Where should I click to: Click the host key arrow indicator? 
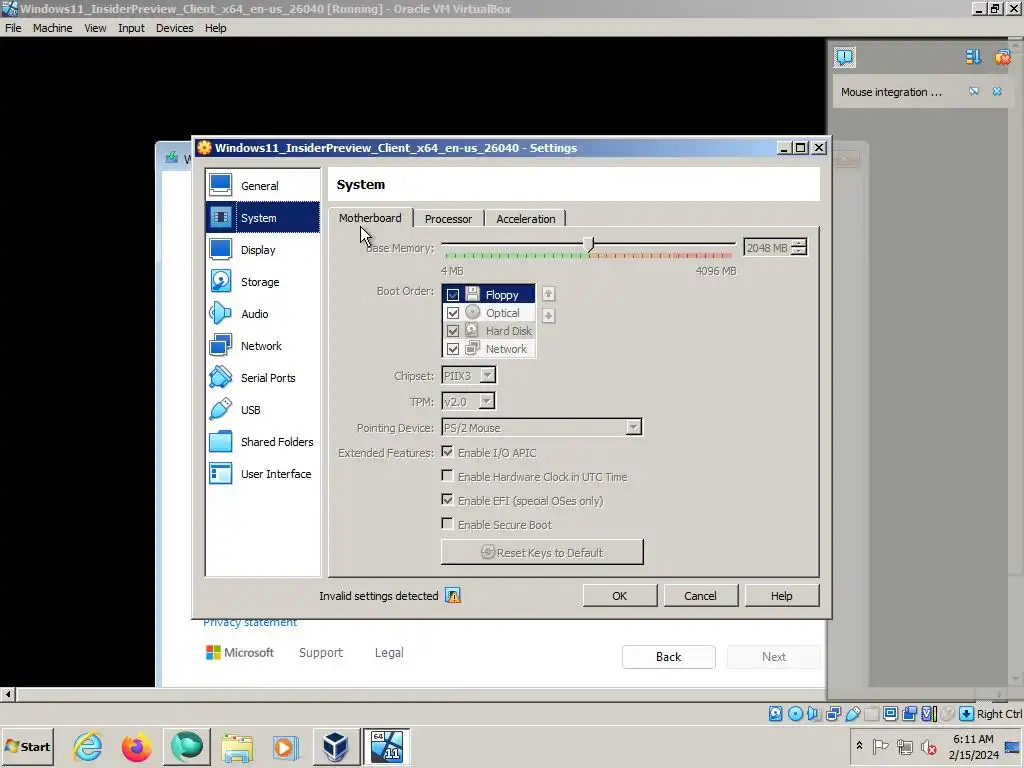pos(967,714)
